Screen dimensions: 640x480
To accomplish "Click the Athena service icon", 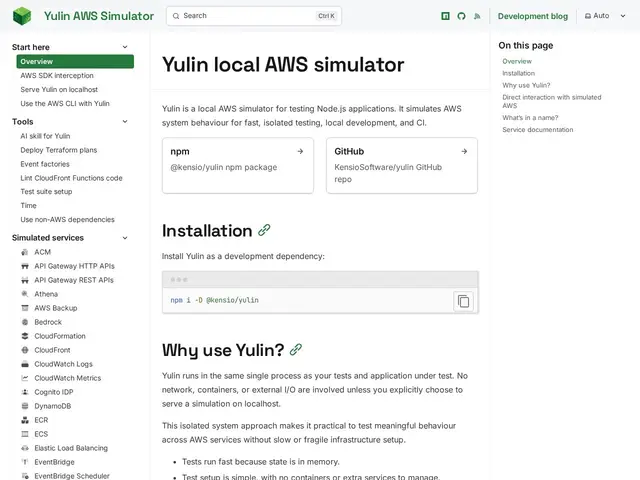I will coord(25,294).
